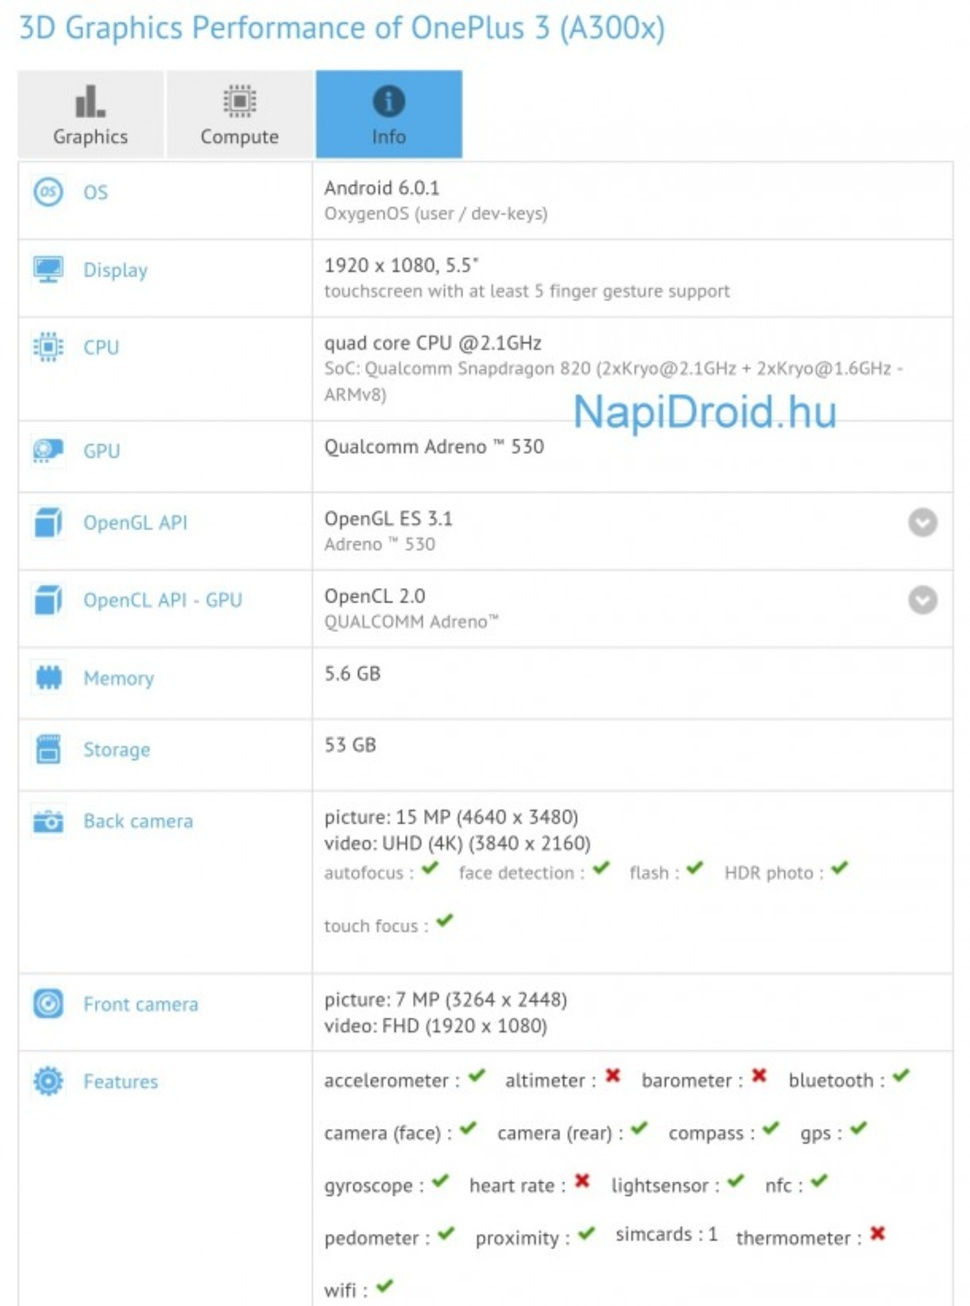Click the Memory chip icon

(x=48, y=678)
